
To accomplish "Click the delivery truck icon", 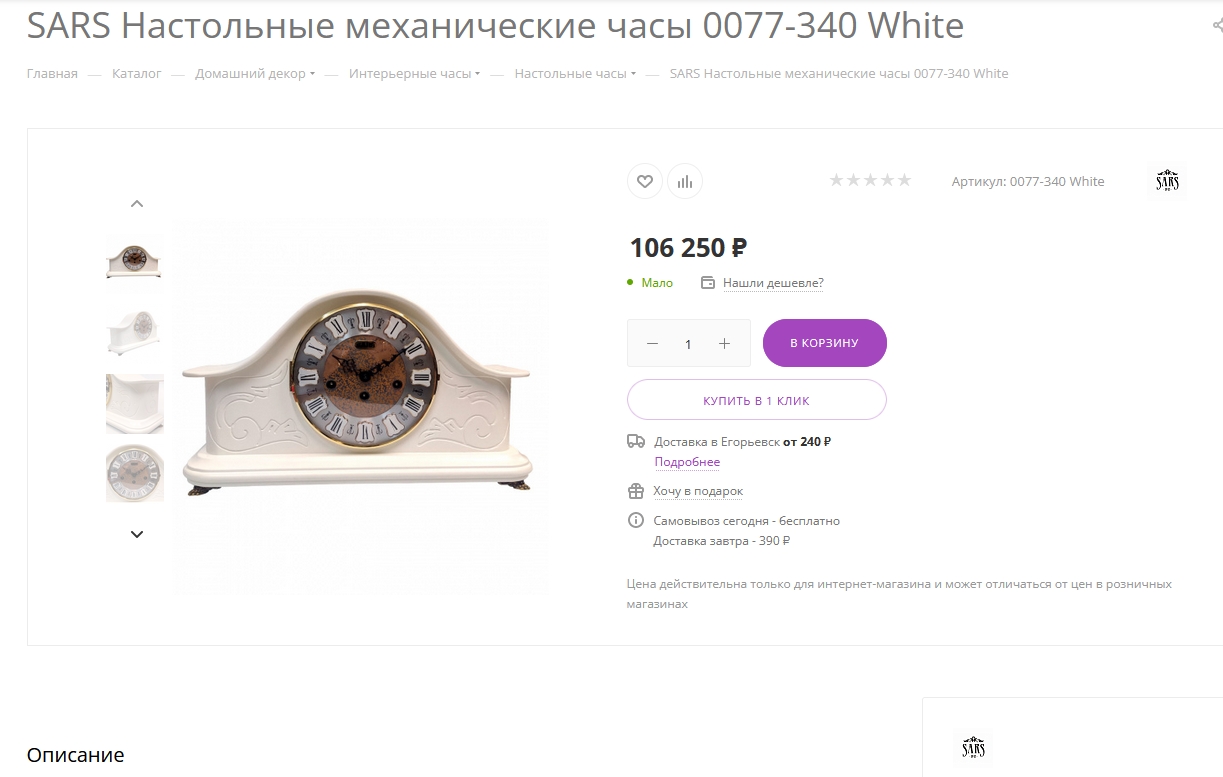I will coord(636,441).
